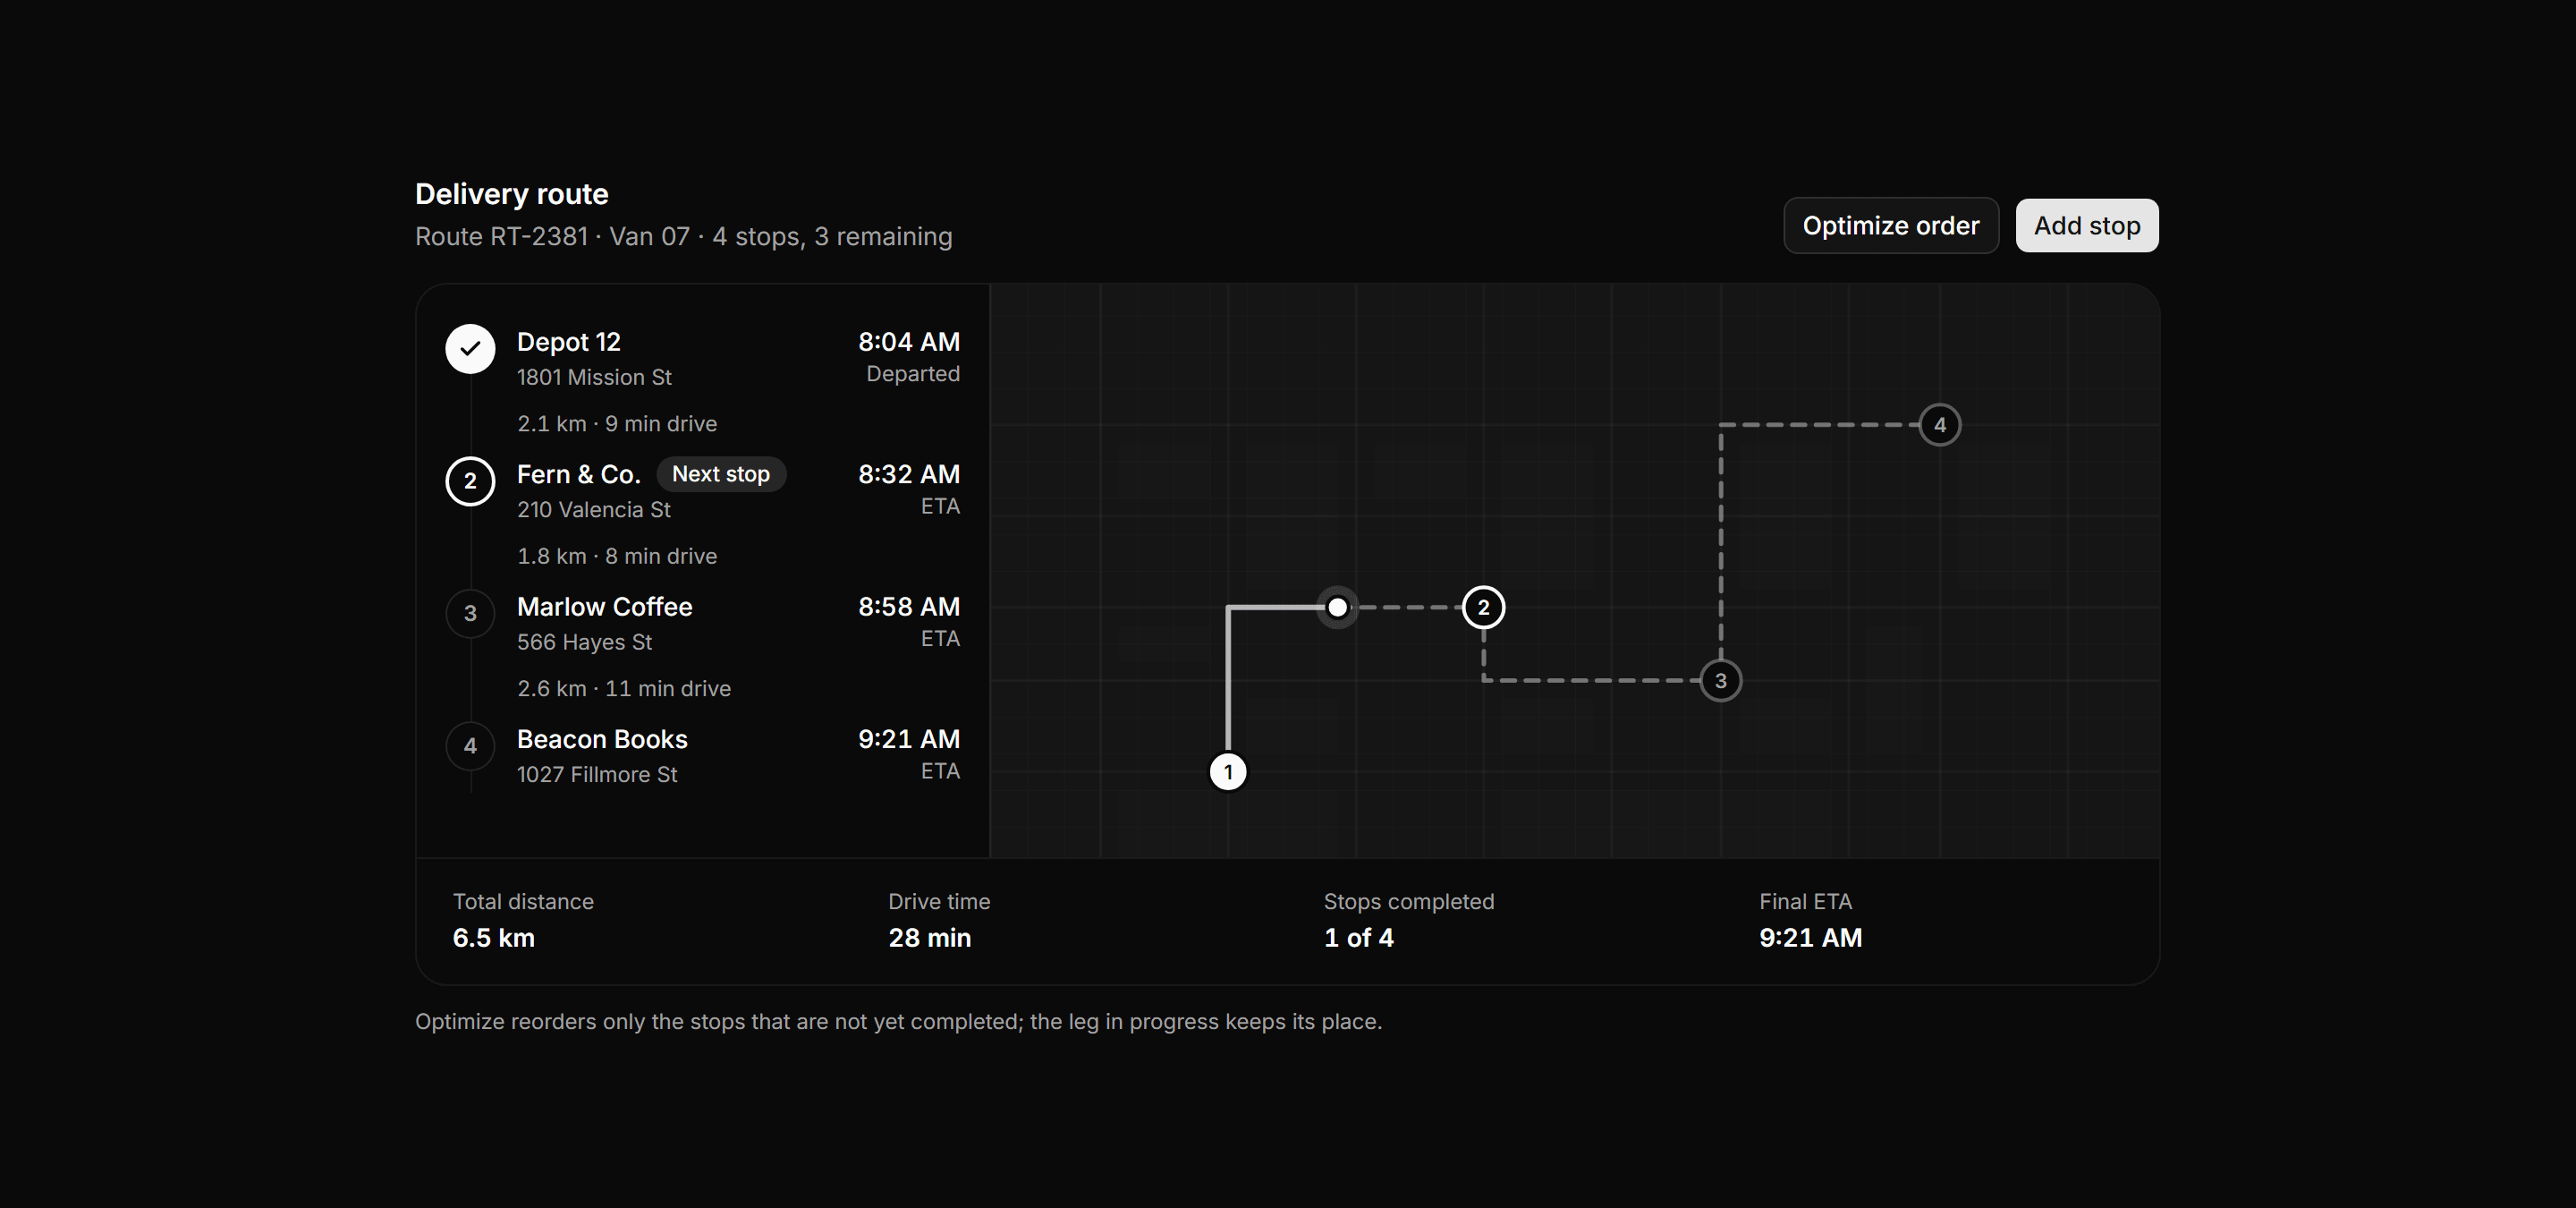Click the 1.8 km · 8 min drive leg
The width and height of the screenshot is (2576, 1208).
617,556
